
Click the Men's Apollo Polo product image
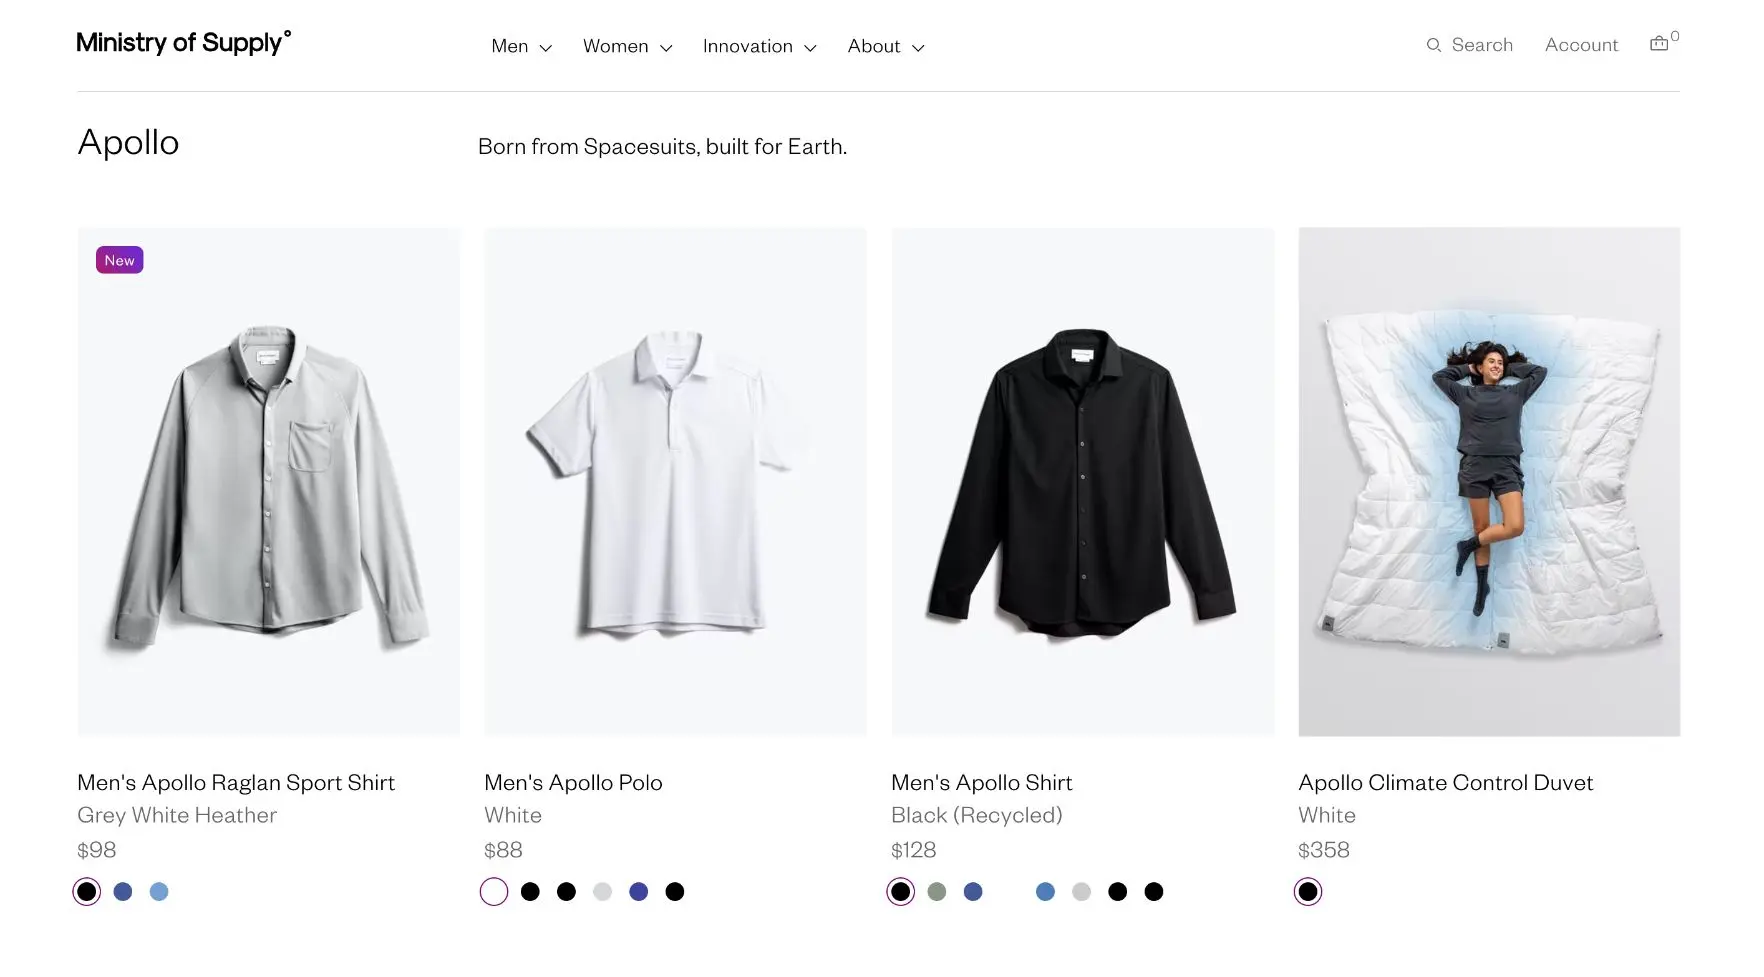click(675, 482)
